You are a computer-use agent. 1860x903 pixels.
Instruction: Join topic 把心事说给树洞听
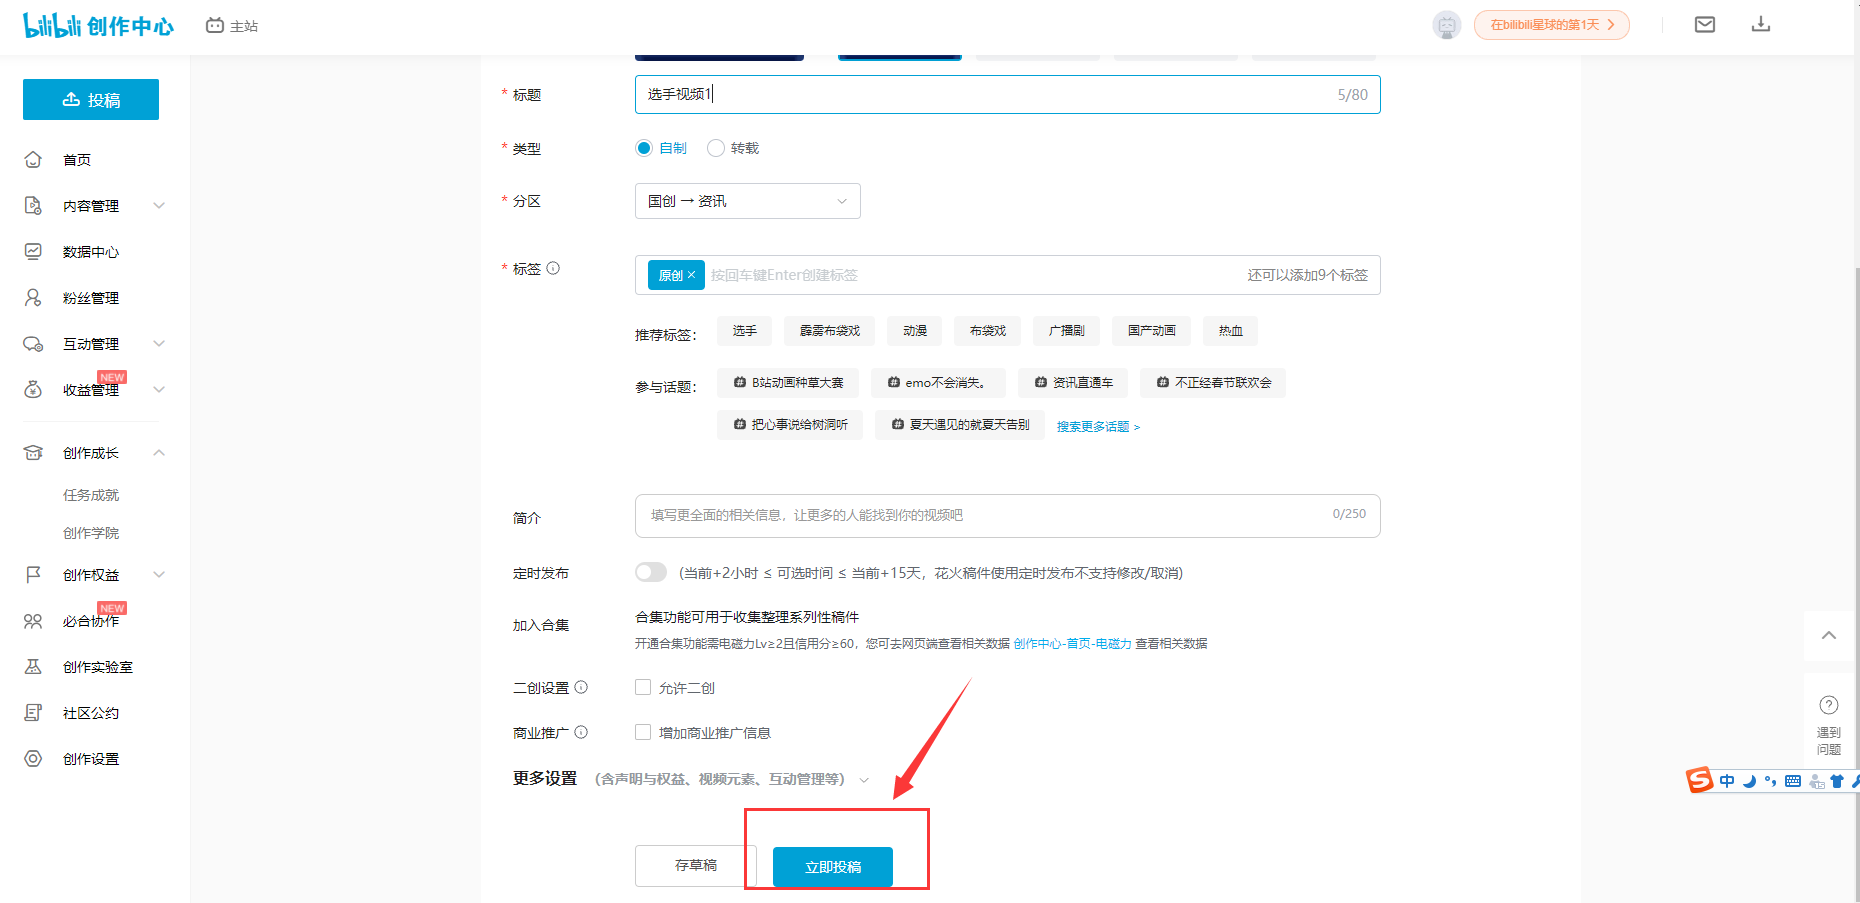pyautogui.click(x=790, y=425)
